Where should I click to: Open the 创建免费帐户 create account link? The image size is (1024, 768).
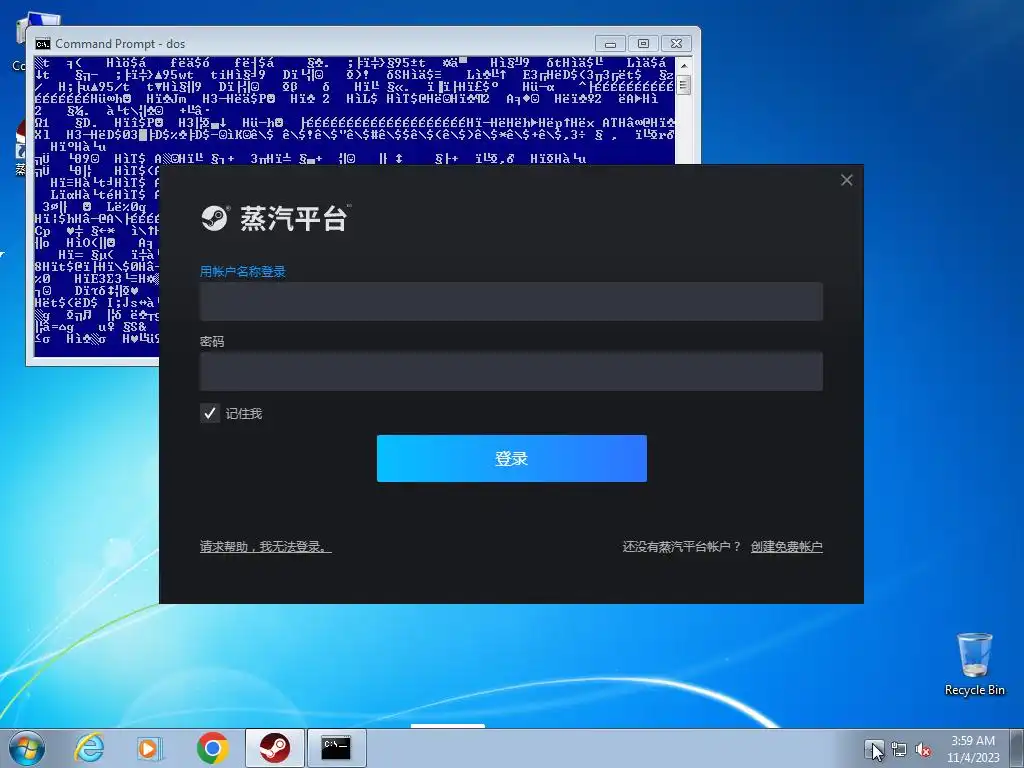pos(786,547)
